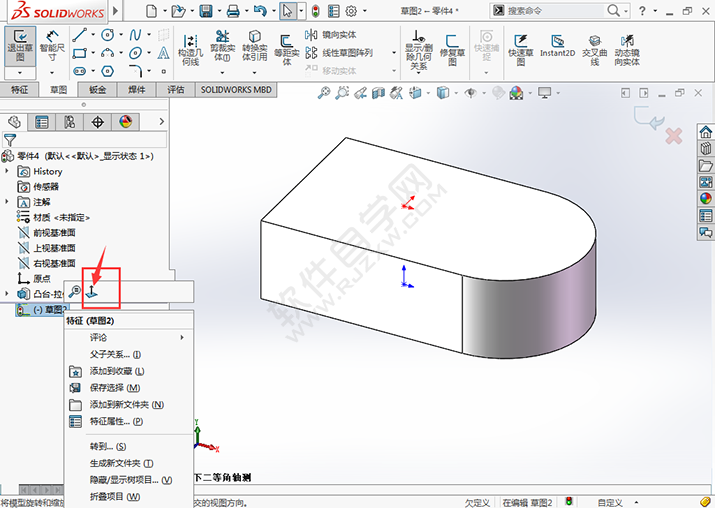715x508 pixels.
Task: Switch to DimXpertManager tab icon
Action: (x=98, y=122)
